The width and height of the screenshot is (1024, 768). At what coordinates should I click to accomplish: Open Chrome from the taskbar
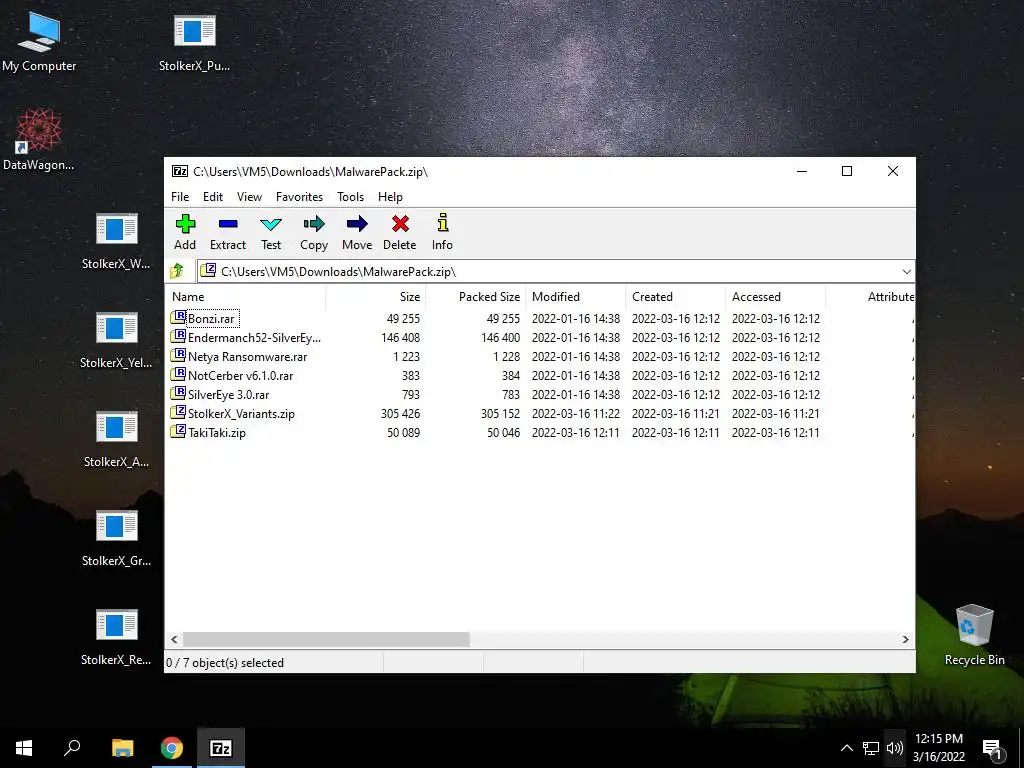point(172,748)
